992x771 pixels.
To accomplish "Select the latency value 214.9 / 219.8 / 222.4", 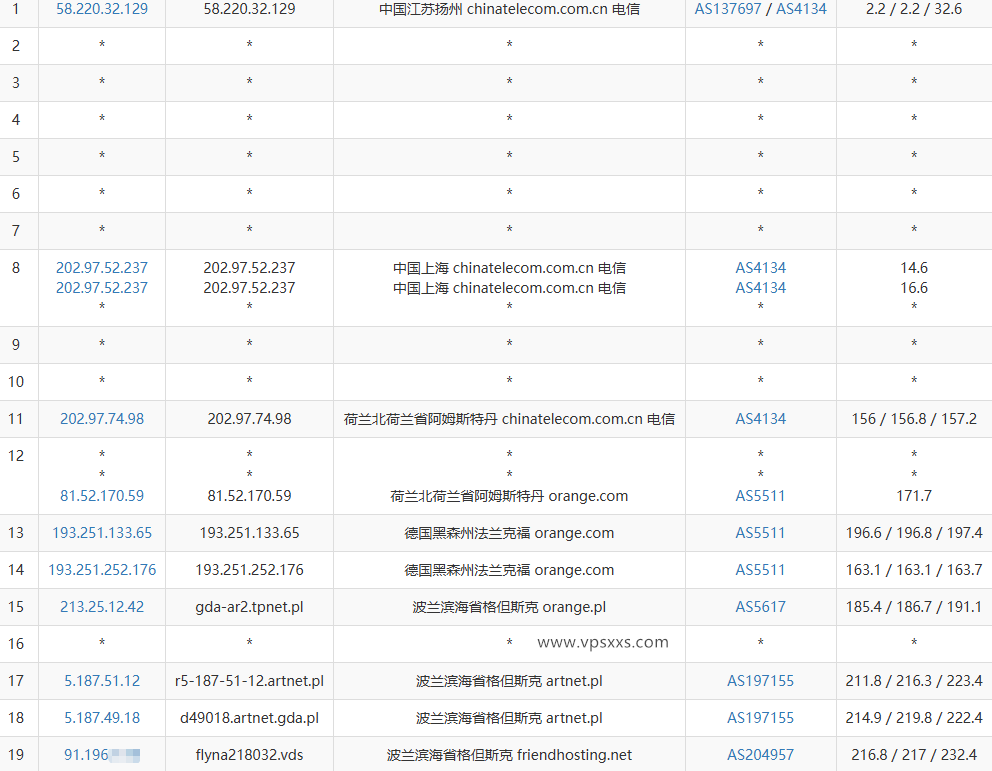I will coord(914,718).
